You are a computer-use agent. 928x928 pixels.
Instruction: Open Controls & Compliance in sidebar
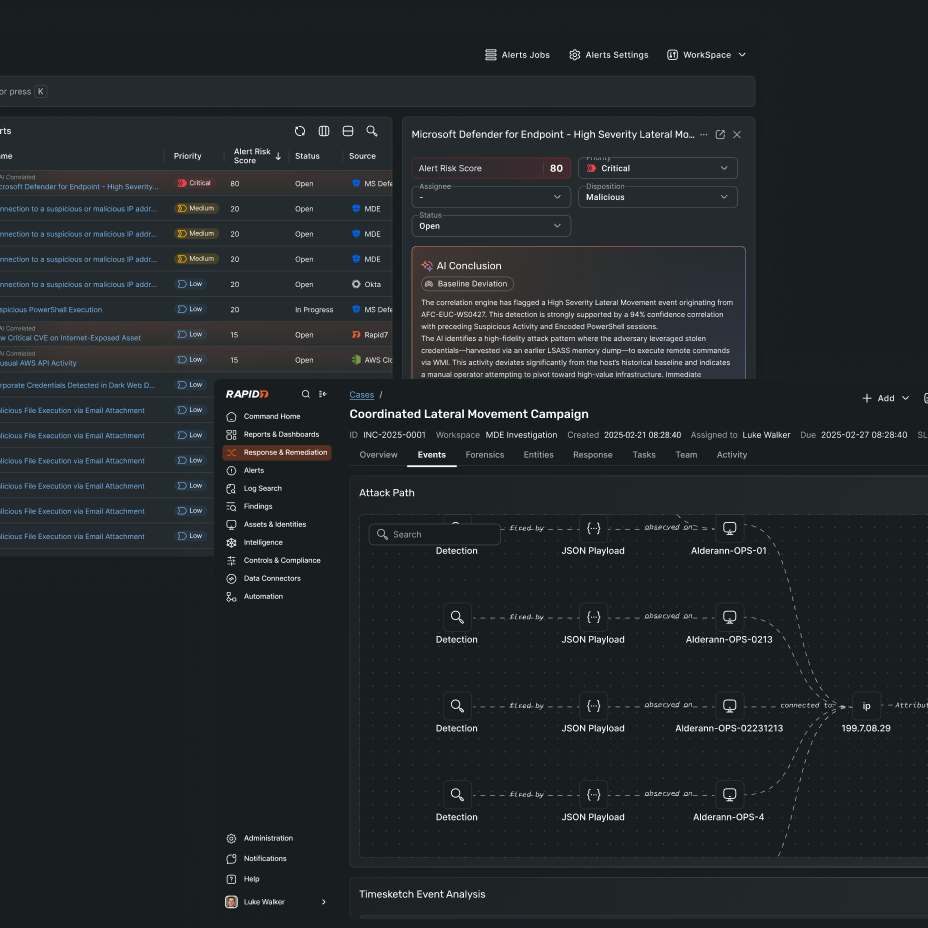point(277,561)
